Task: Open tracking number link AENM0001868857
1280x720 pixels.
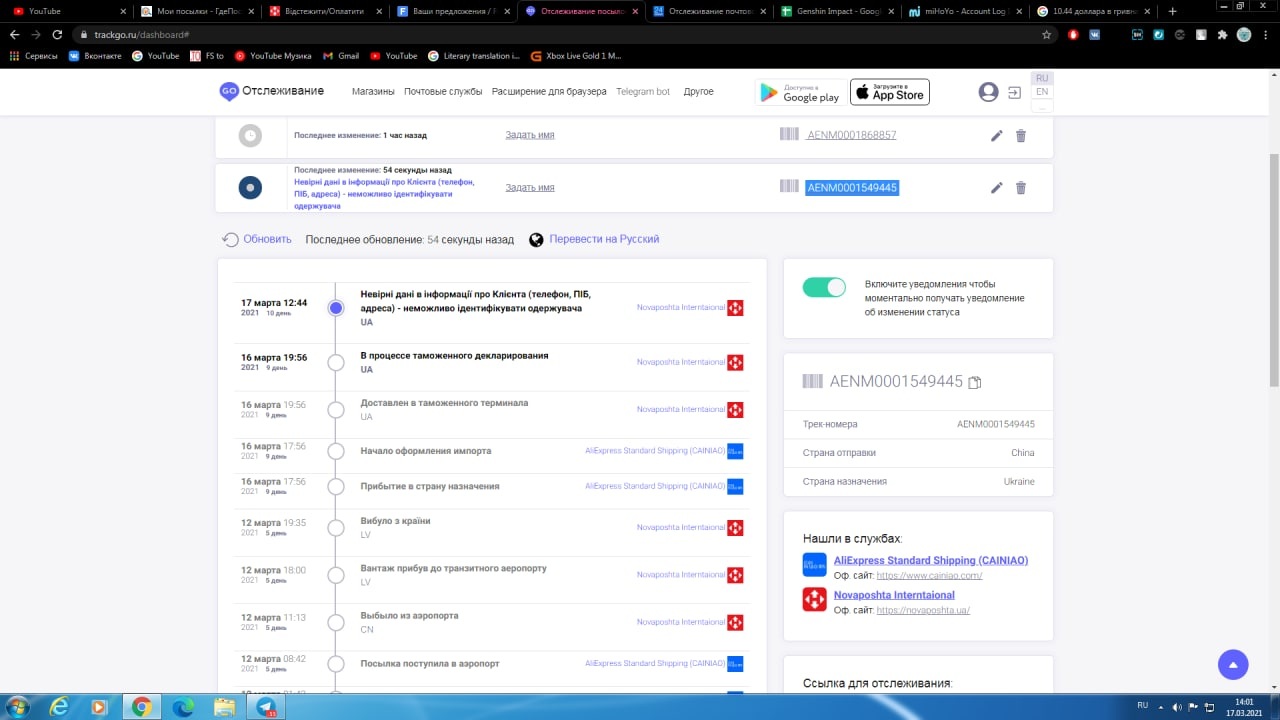Action: [x=851, y=135]
